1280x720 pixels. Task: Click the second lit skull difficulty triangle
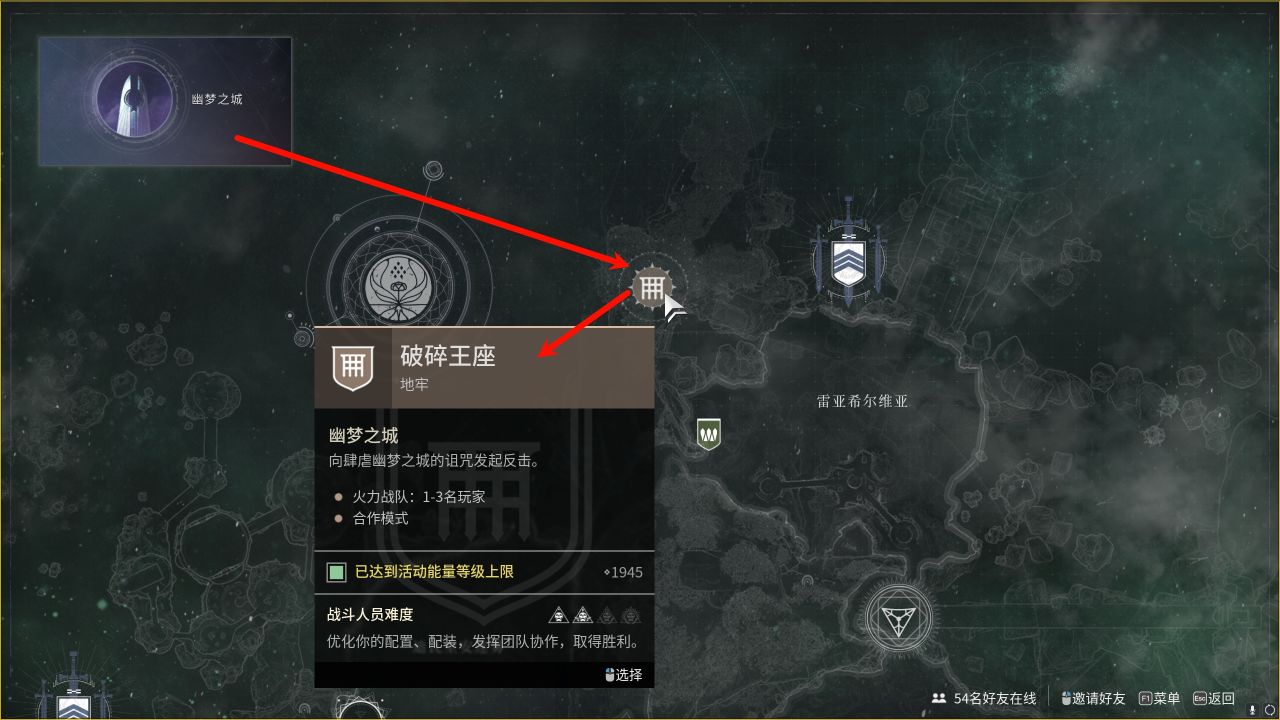pos(582,615)
